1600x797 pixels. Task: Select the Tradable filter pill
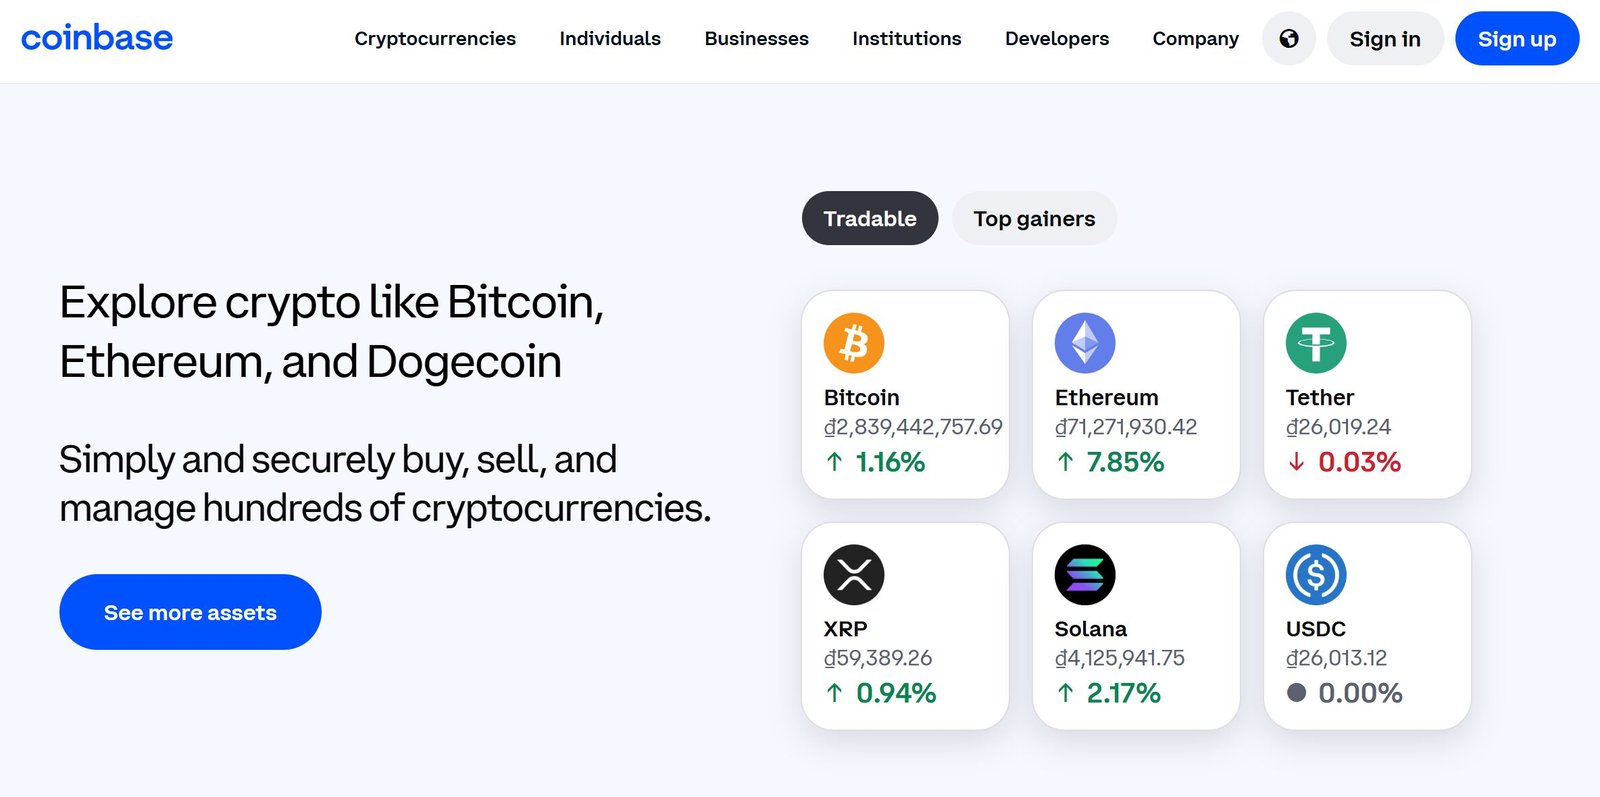click(869, 218)
